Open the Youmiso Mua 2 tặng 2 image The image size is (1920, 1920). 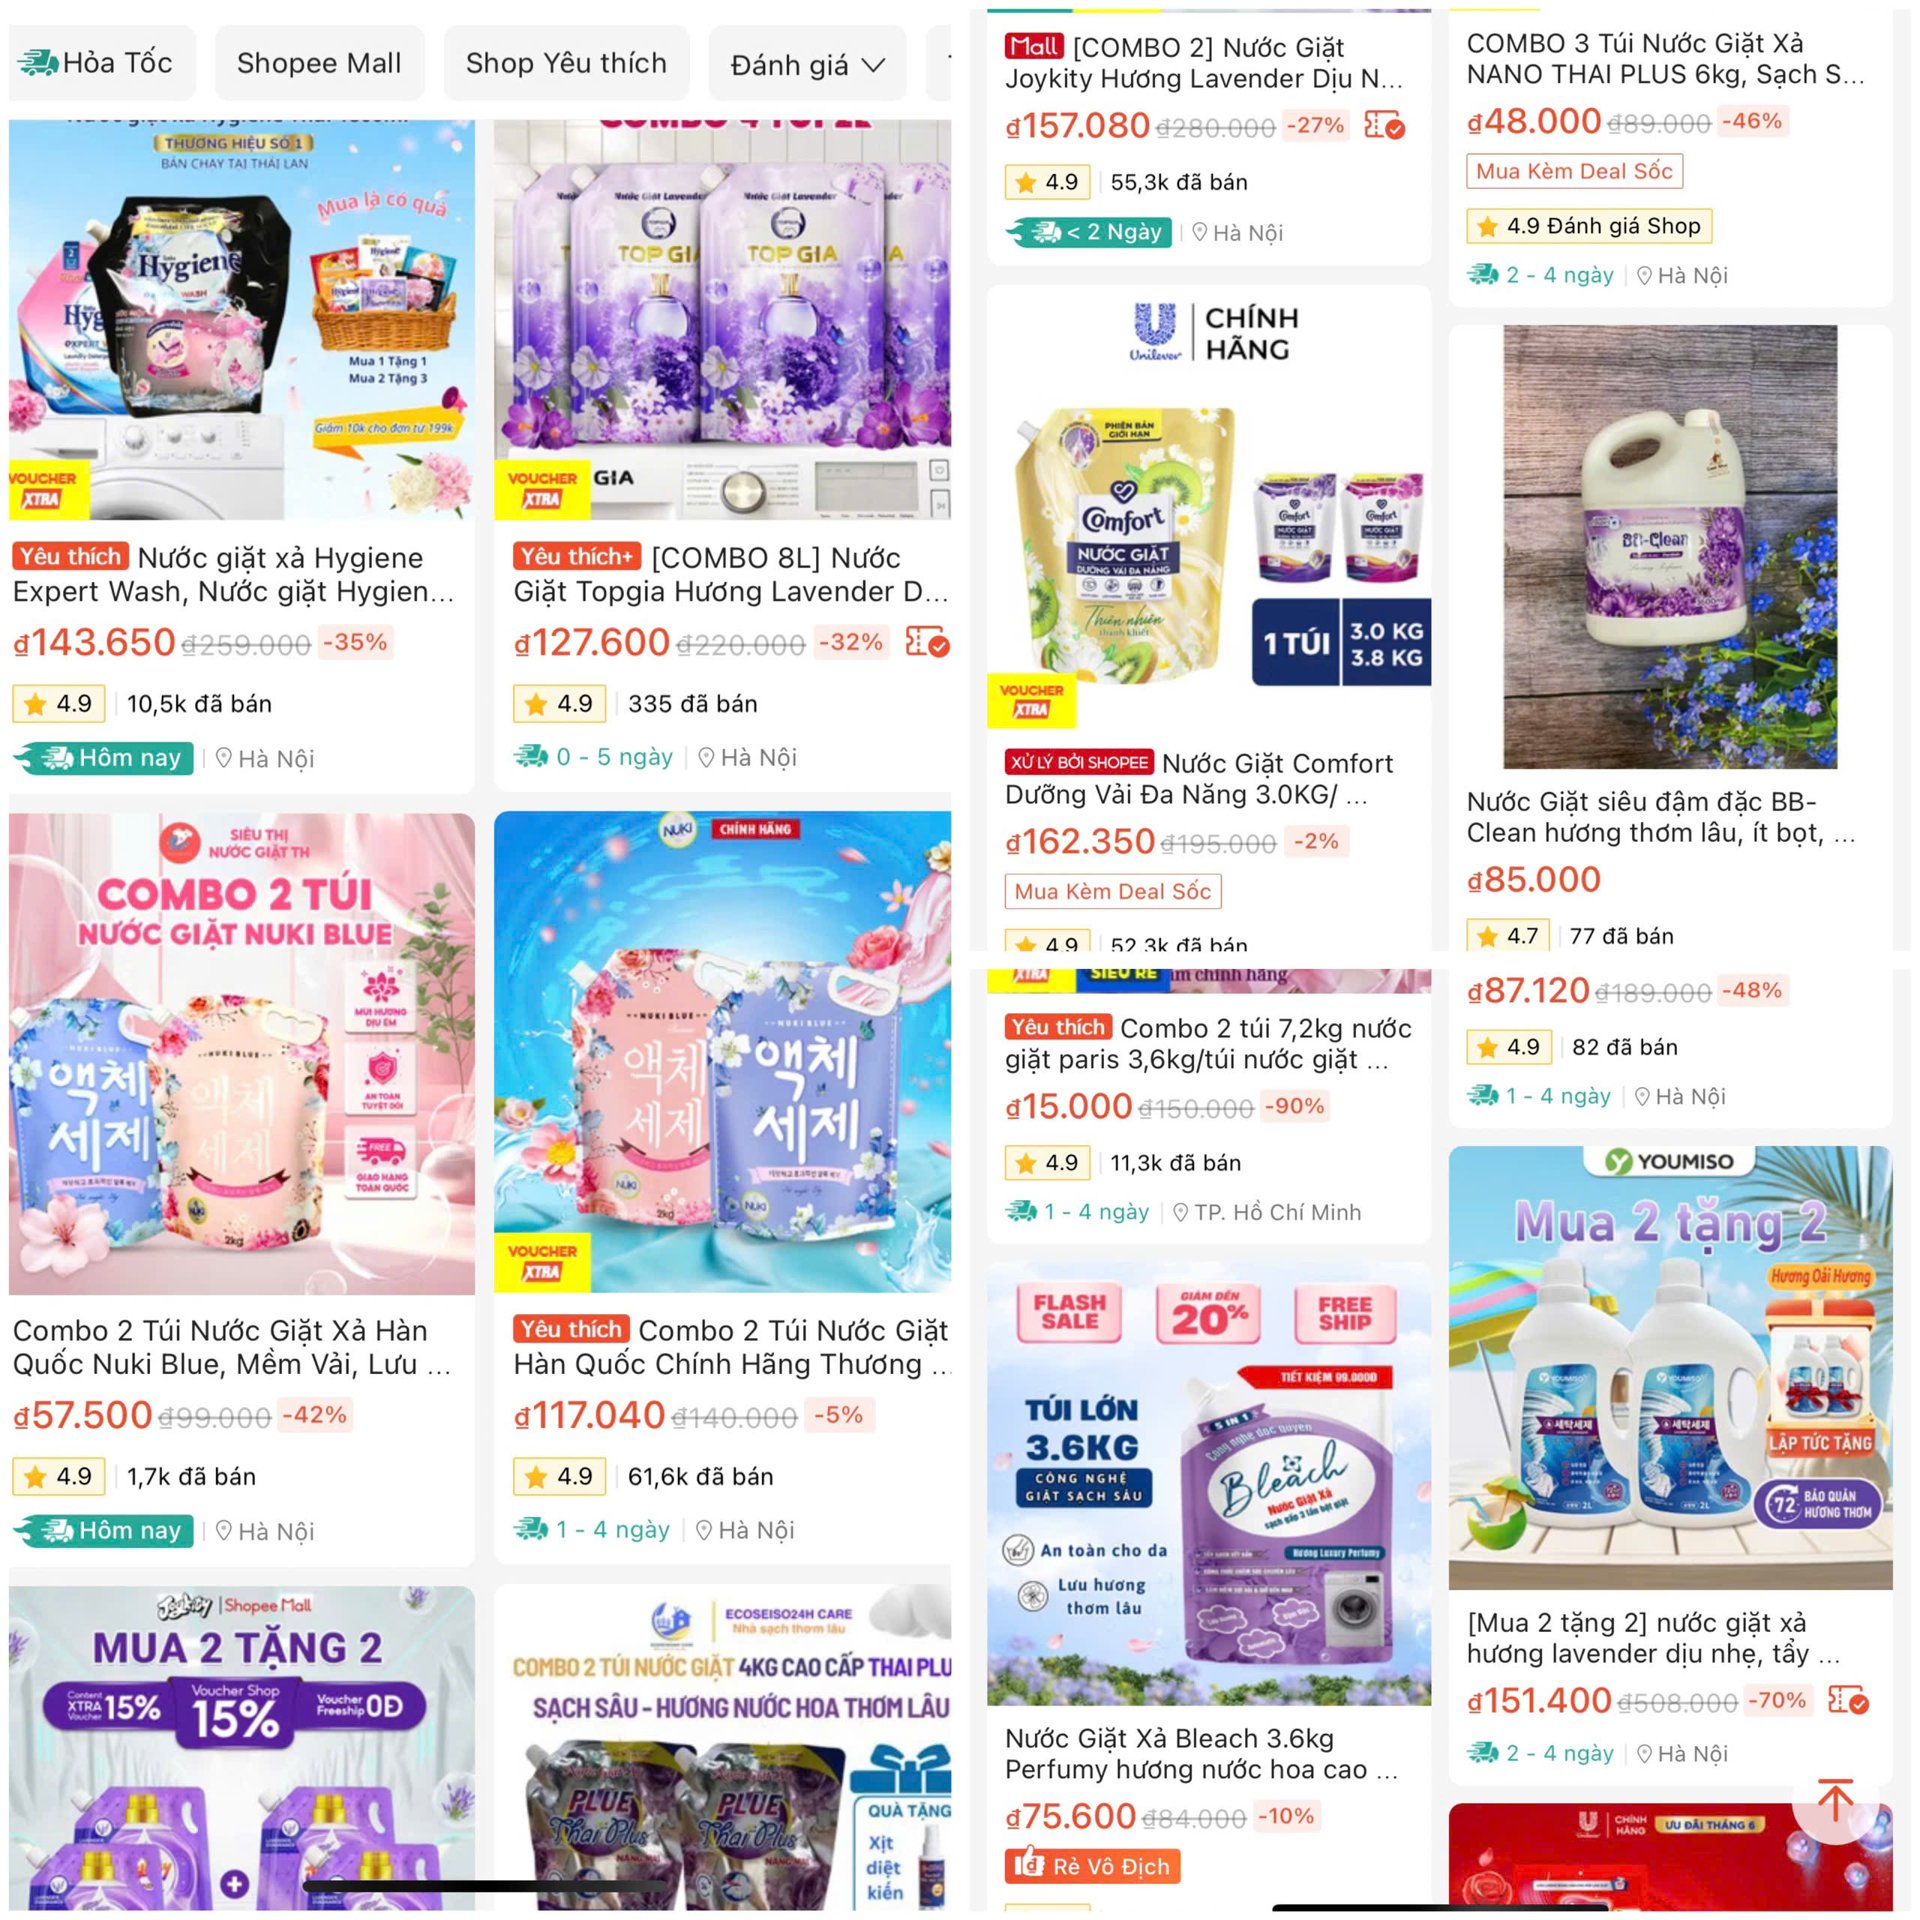point(1670,1367)
